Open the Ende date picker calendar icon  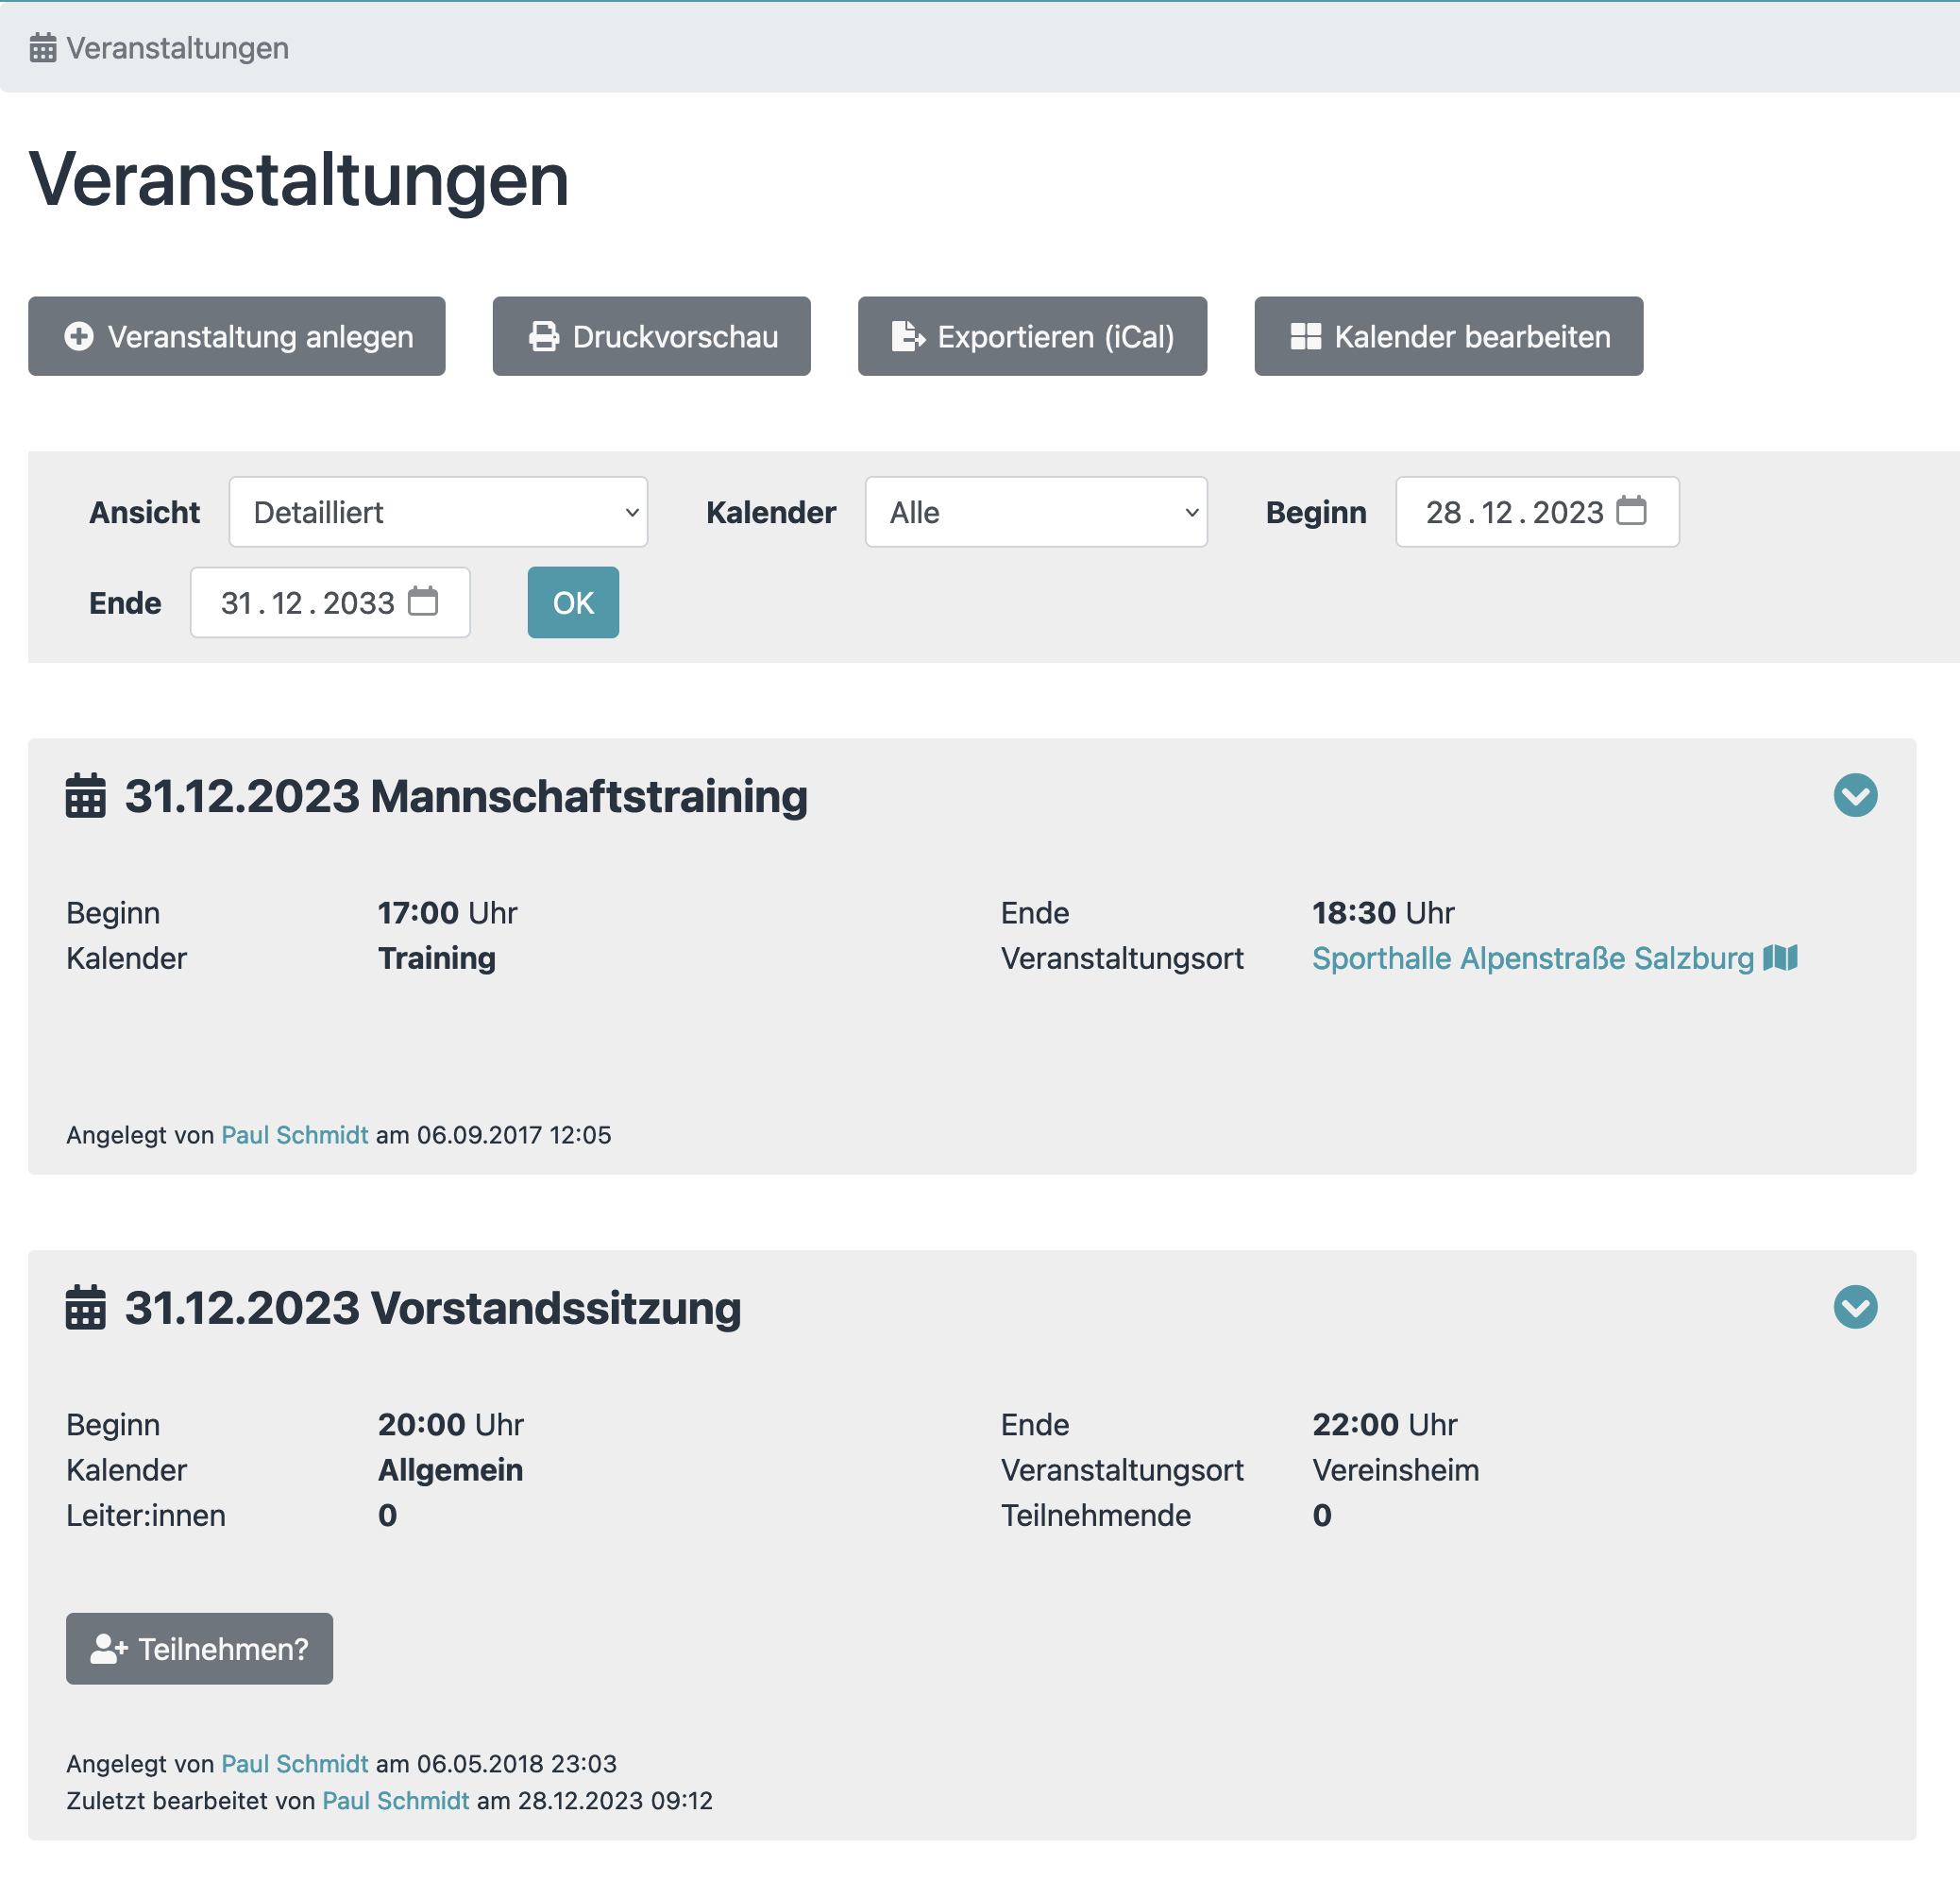click(x=423, y=602)
